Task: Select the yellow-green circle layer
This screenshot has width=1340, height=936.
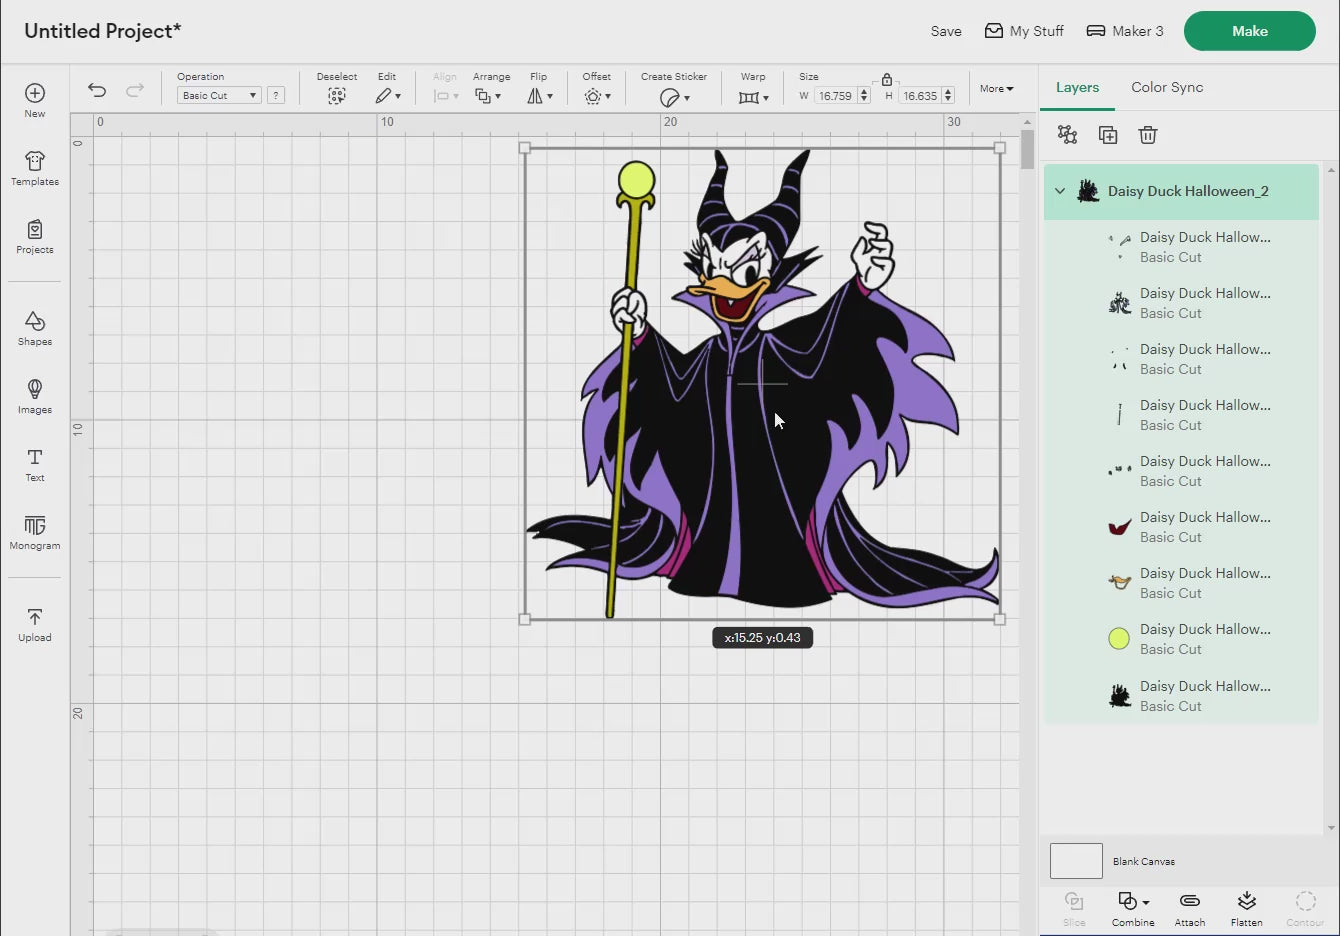Action: tap(1182, 639)
